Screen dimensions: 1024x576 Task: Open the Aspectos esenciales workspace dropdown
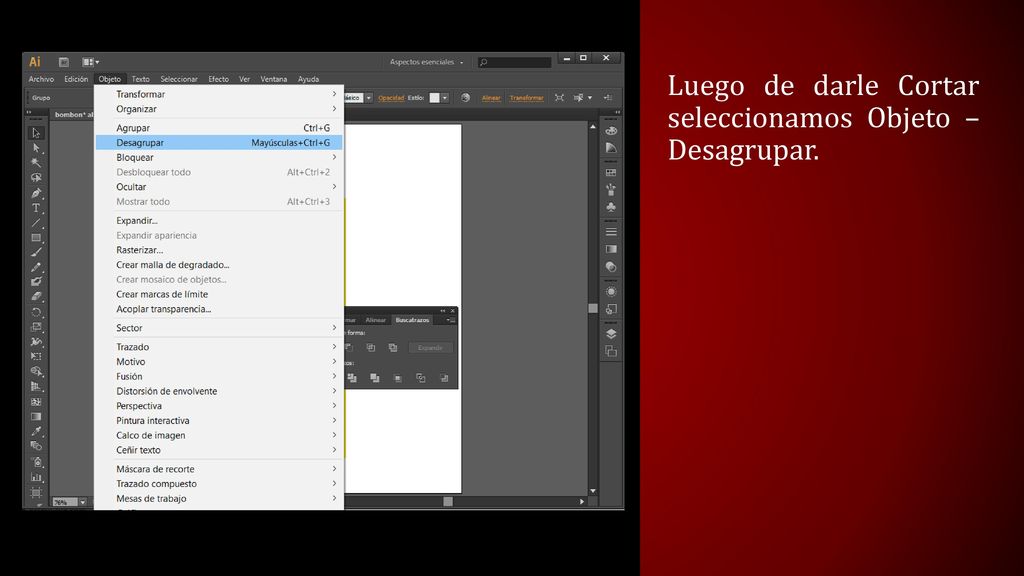click(426, 62)
